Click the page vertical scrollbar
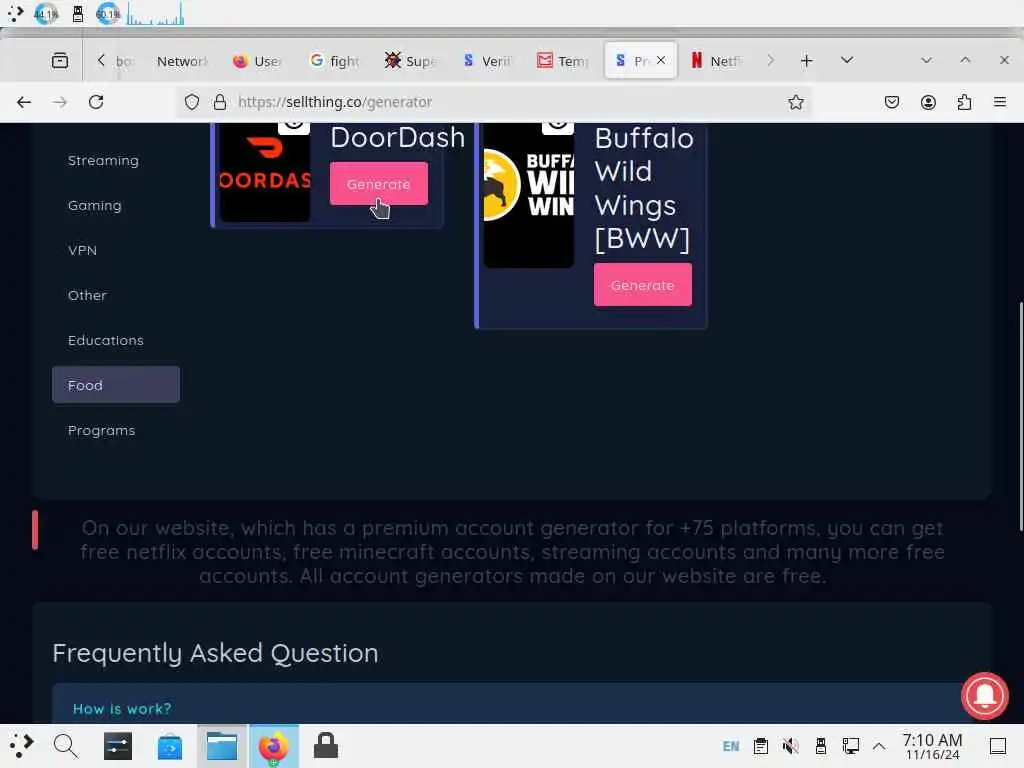 tap(1020, 417)
